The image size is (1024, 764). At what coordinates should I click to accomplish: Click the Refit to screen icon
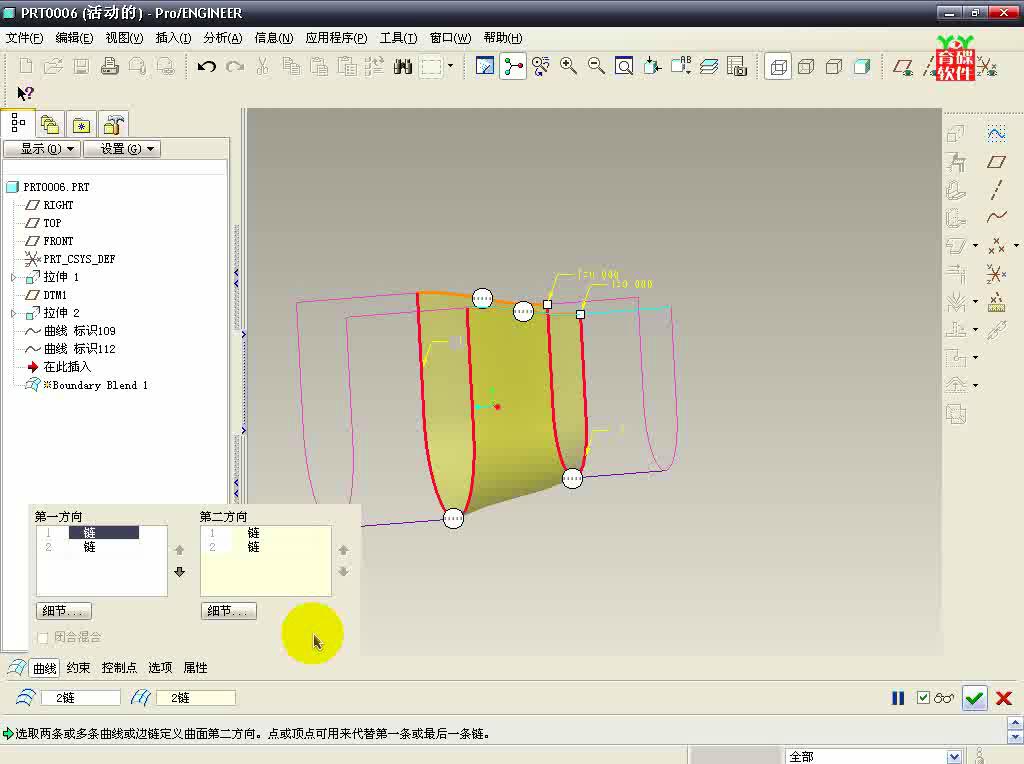624,67
